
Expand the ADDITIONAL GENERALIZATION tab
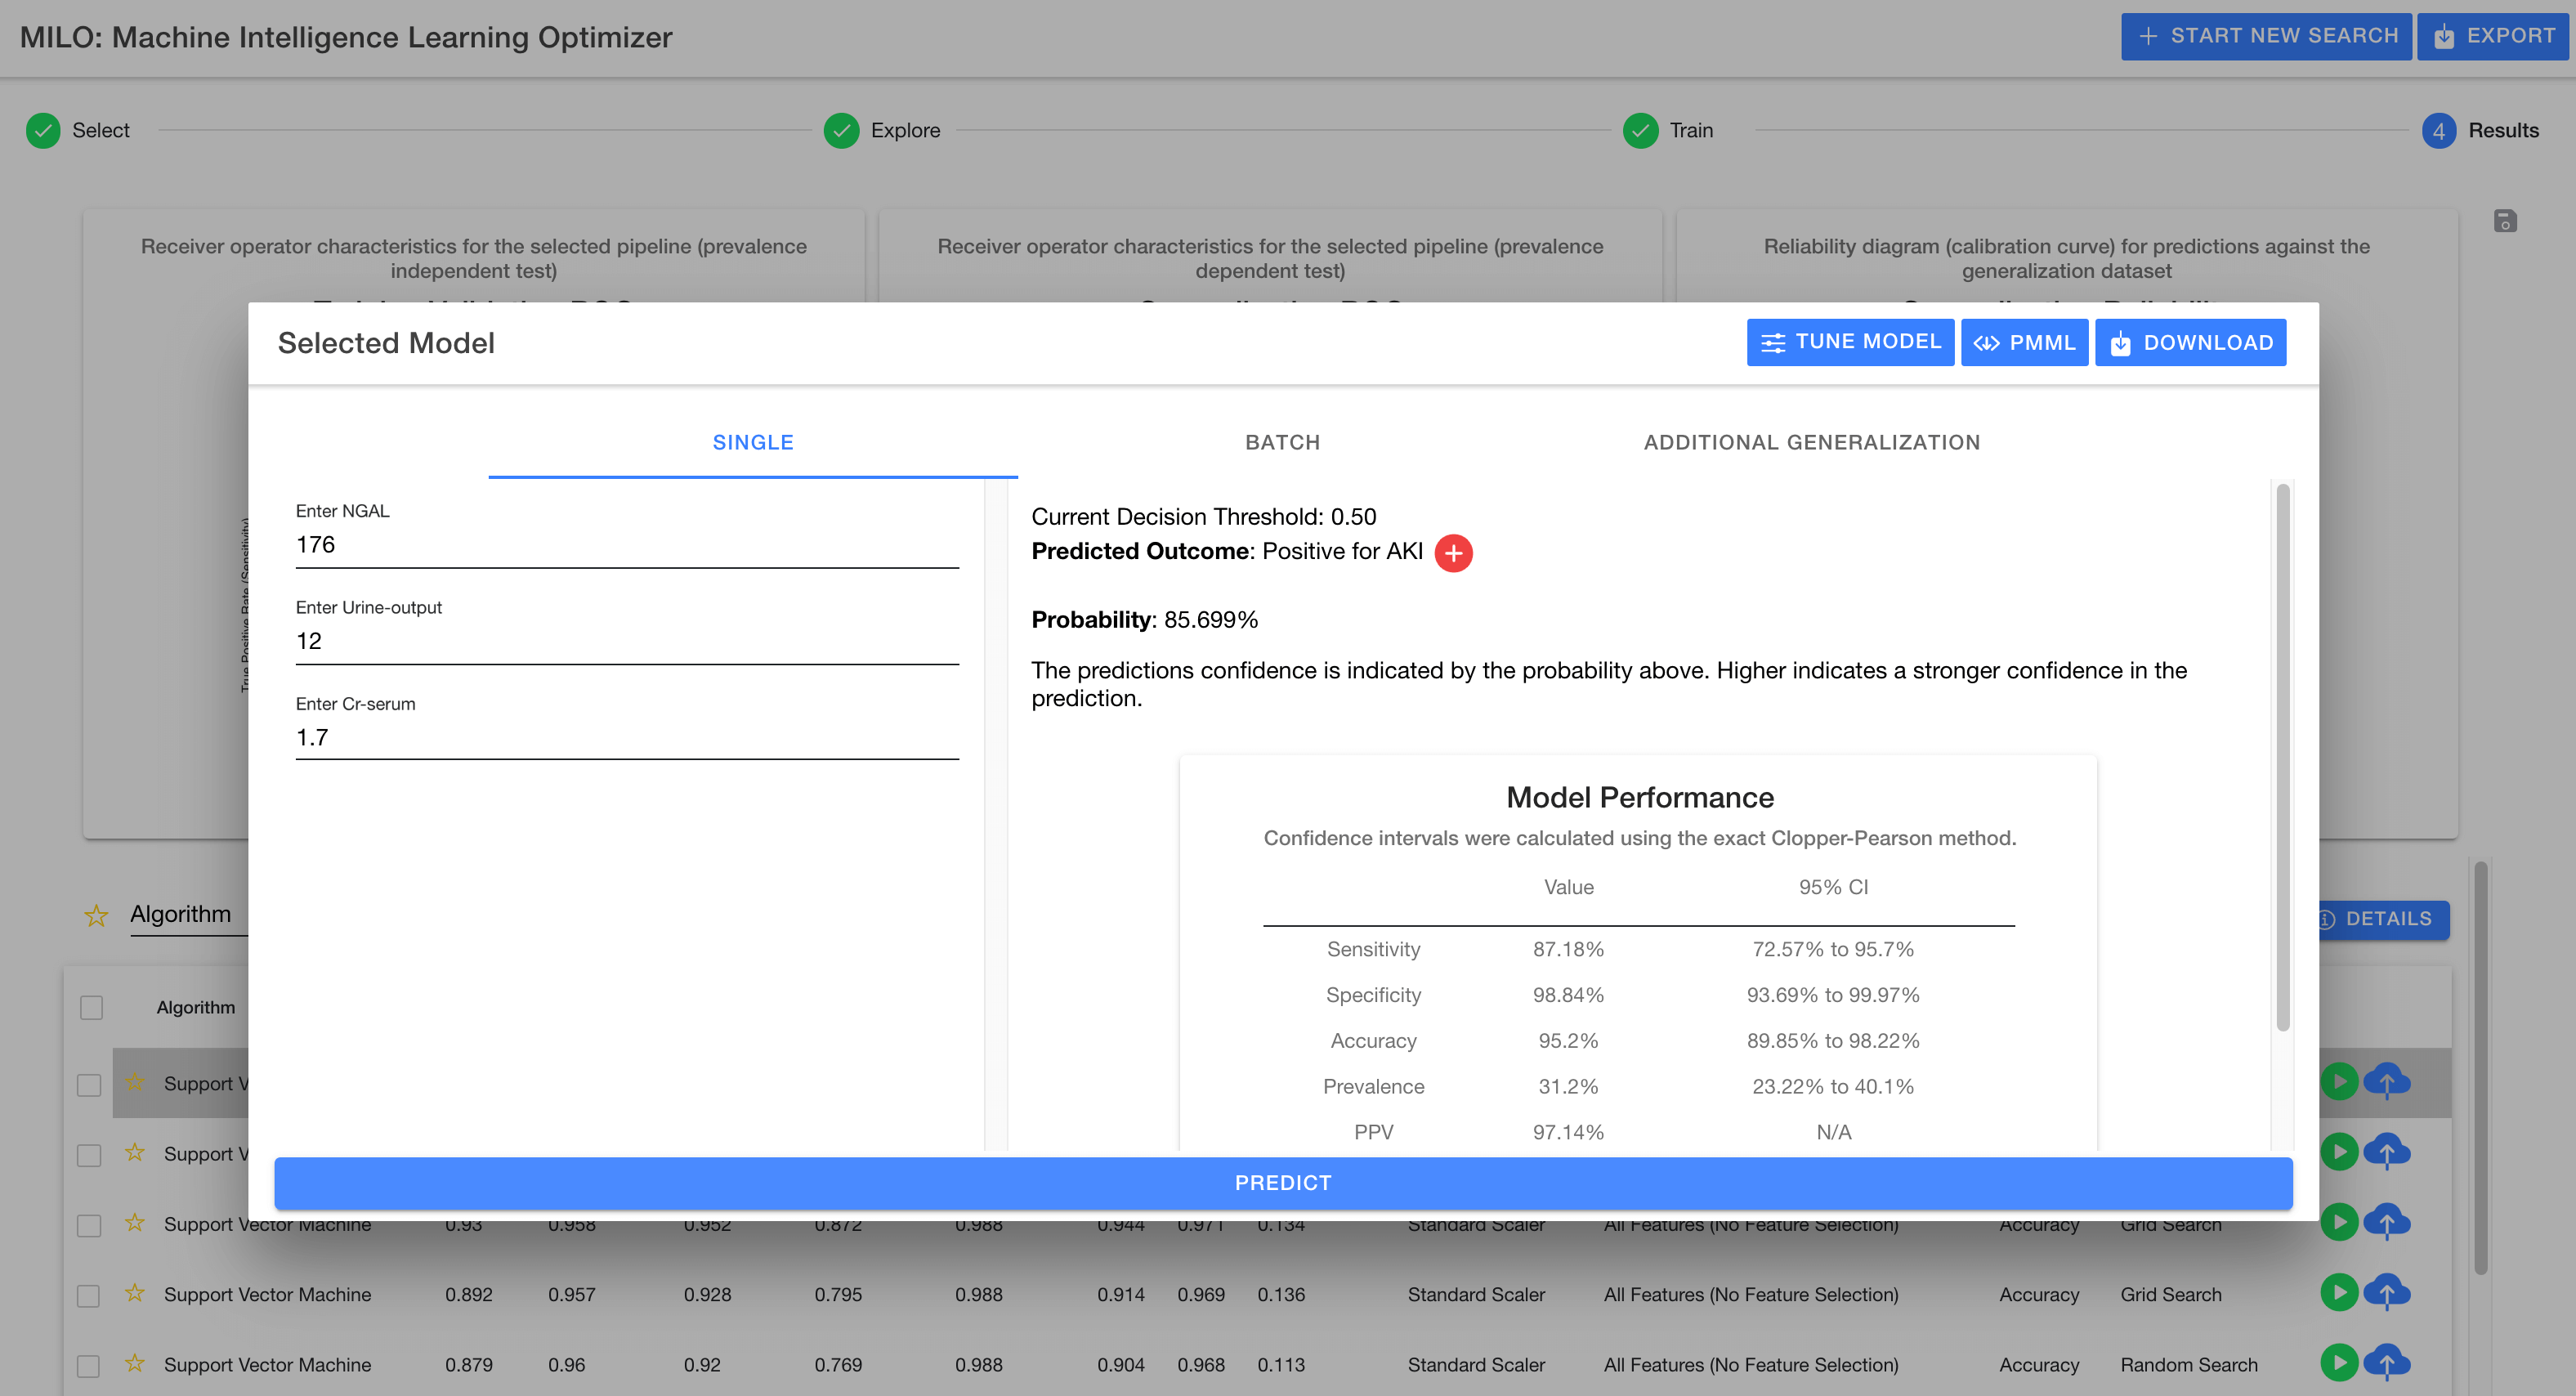pyautogui.click(x=1813, y=442)
